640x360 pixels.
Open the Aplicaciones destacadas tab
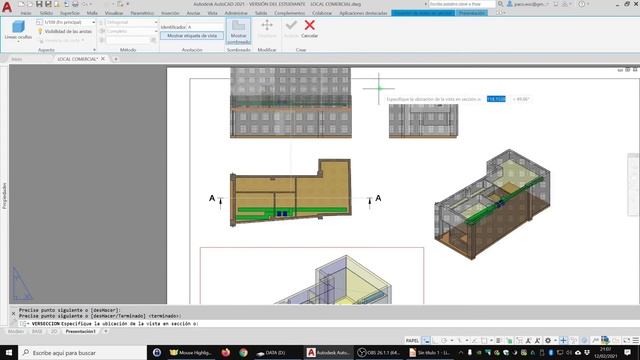click(363, 13)
